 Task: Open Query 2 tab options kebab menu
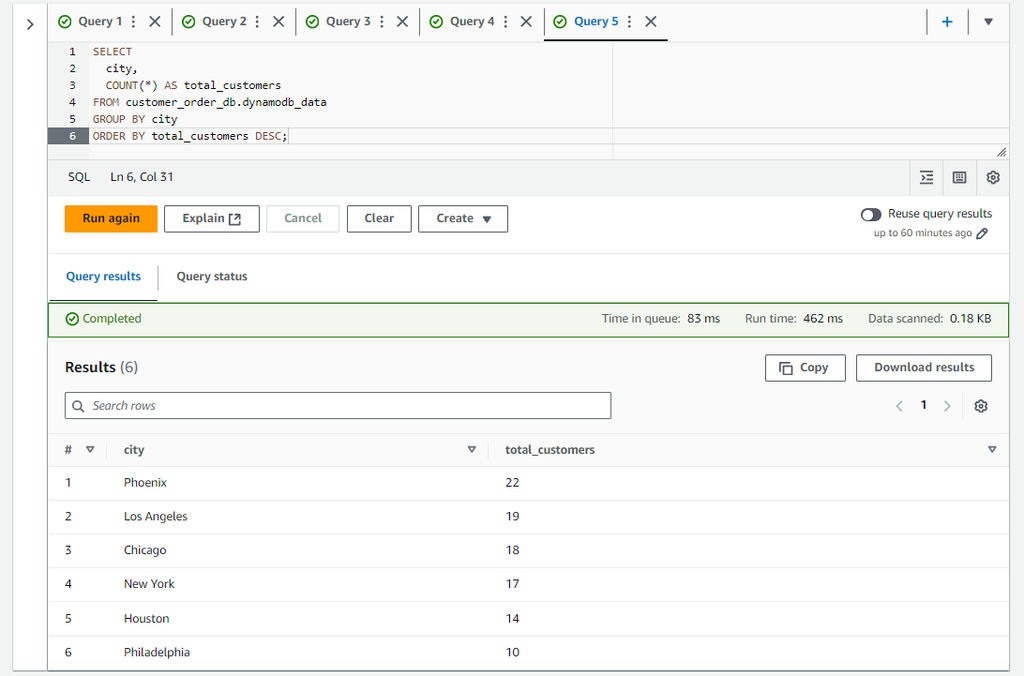258,22
